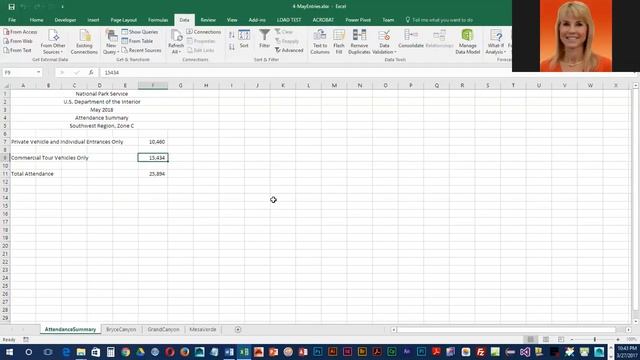Select cell containing 25,894
Image resolution: width=640 pixels, height=360 pixels.
(x=153, y=174)
